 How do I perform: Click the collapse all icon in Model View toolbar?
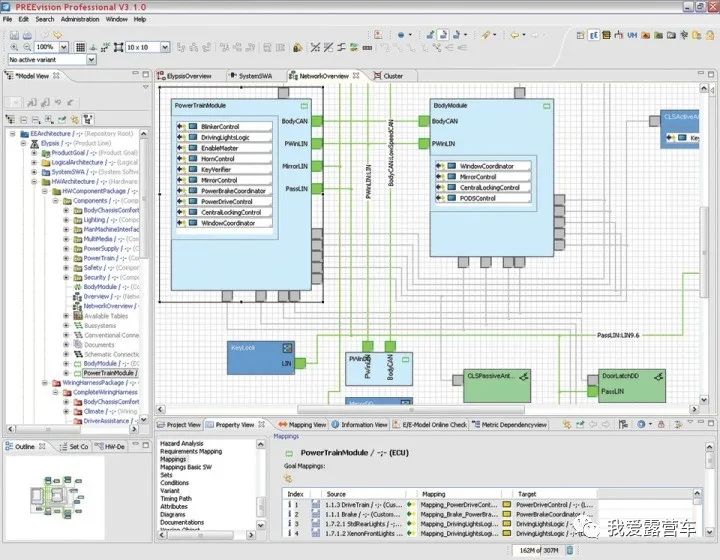coord(23,120)
